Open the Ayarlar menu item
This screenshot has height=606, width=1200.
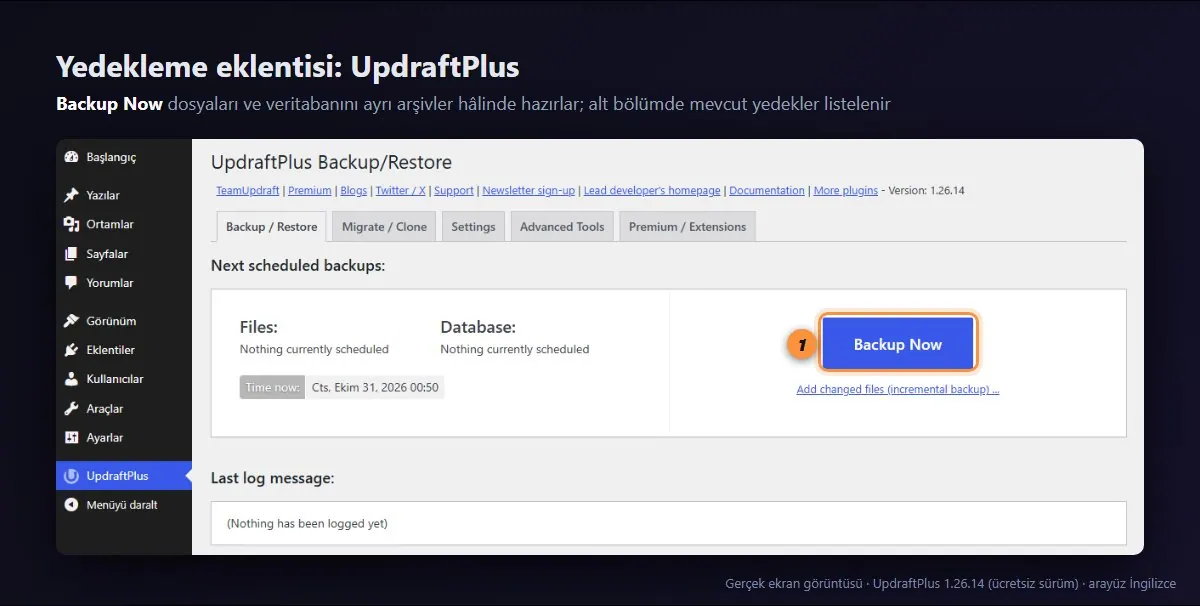point(124,438)
